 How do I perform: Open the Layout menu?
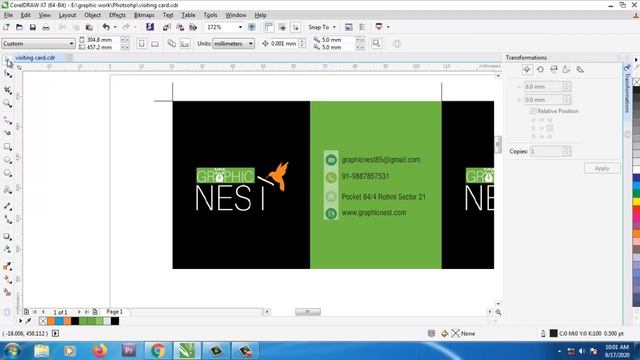coord(67,15)
